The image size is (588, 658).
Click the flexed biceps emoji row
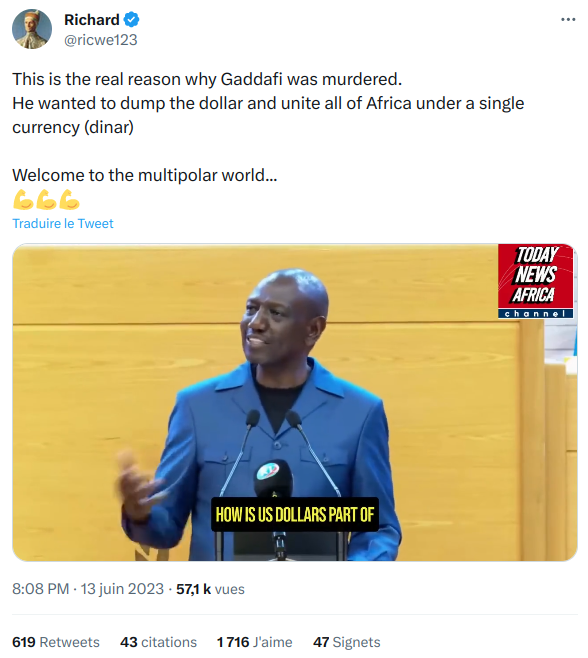(46, 199)
